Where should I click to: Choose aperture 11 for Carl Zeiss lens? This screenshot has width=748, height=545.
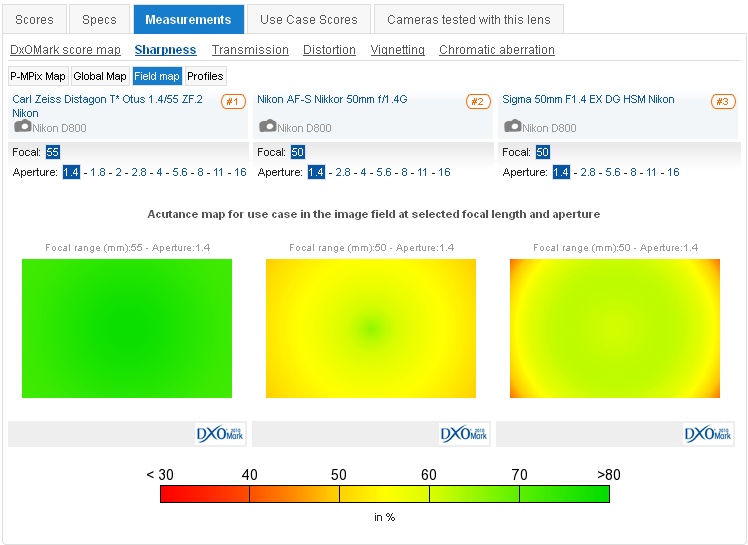218,172
